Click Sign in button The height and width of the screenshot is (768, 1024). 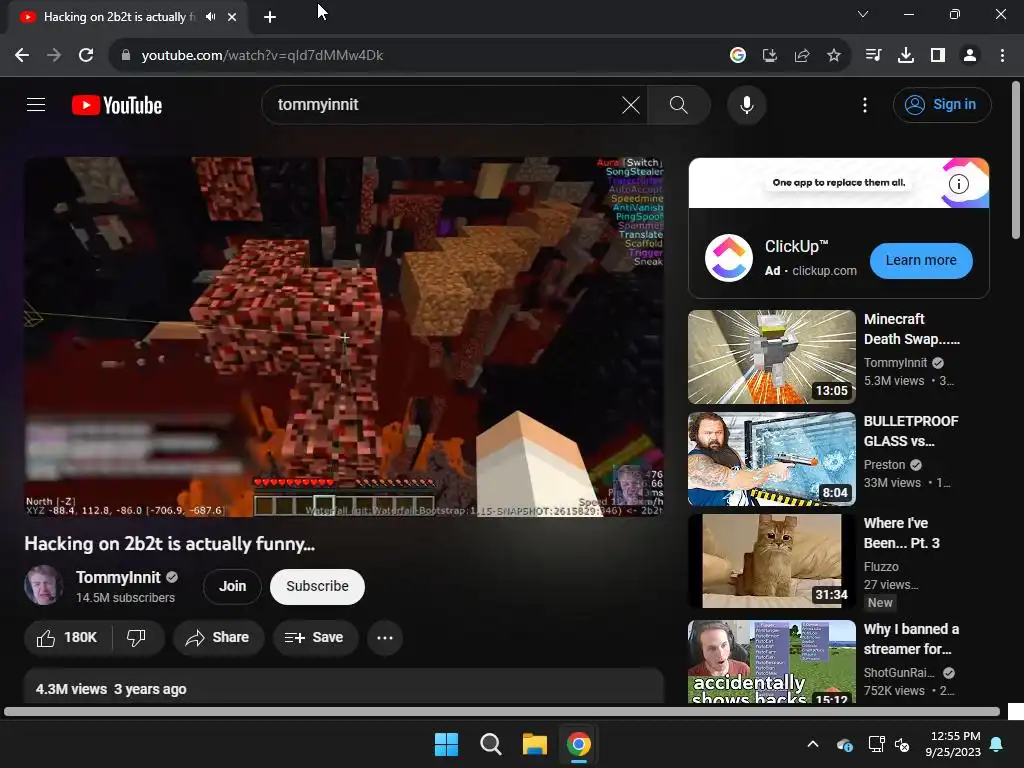point(942,104)
